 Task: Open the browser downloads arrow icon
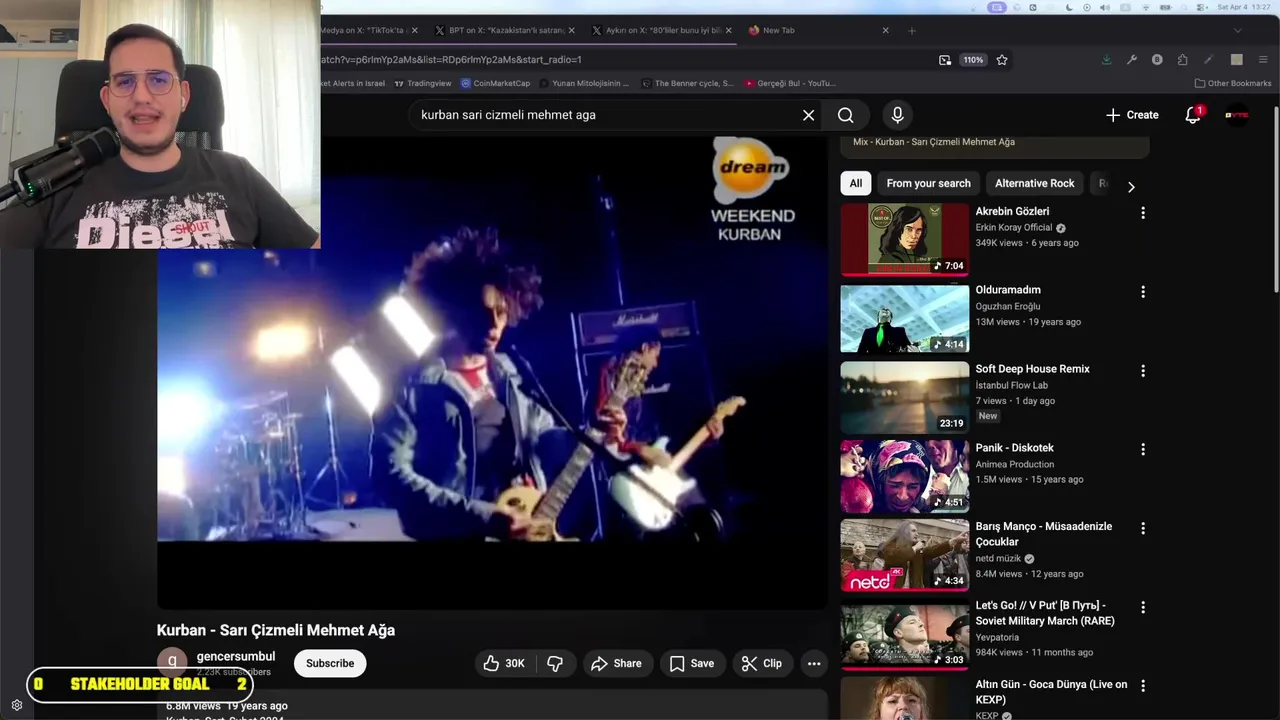coord(1106,60)
